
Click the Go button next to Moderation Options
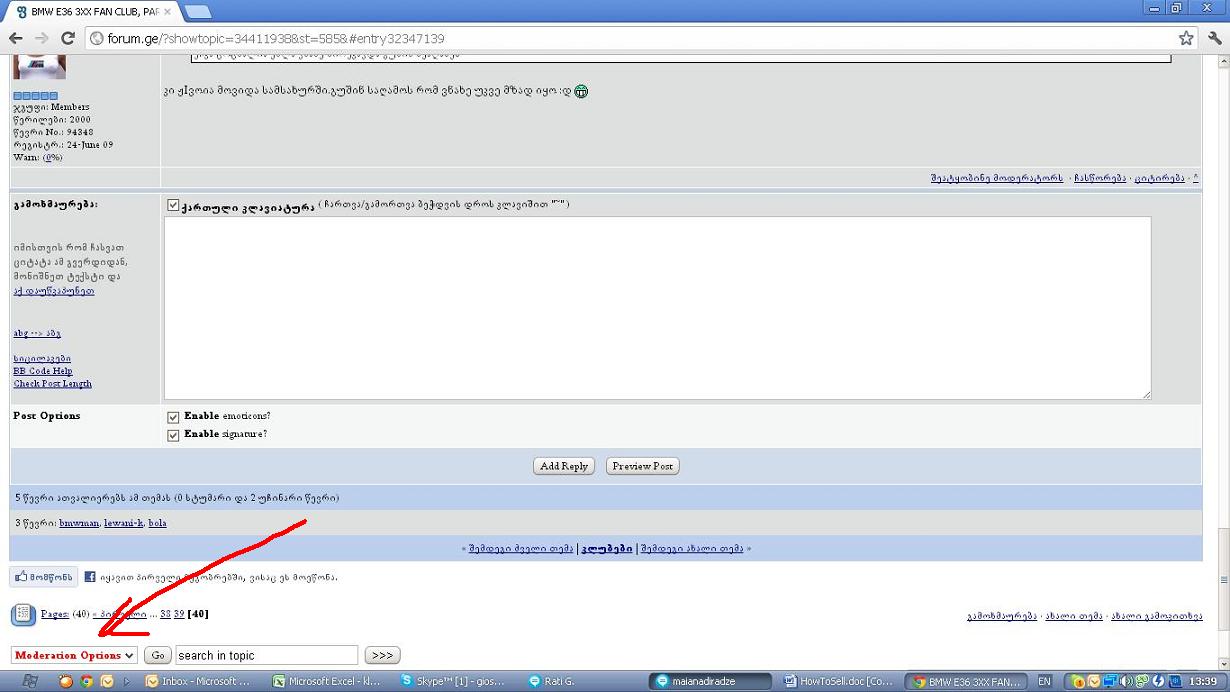[158, 655]
